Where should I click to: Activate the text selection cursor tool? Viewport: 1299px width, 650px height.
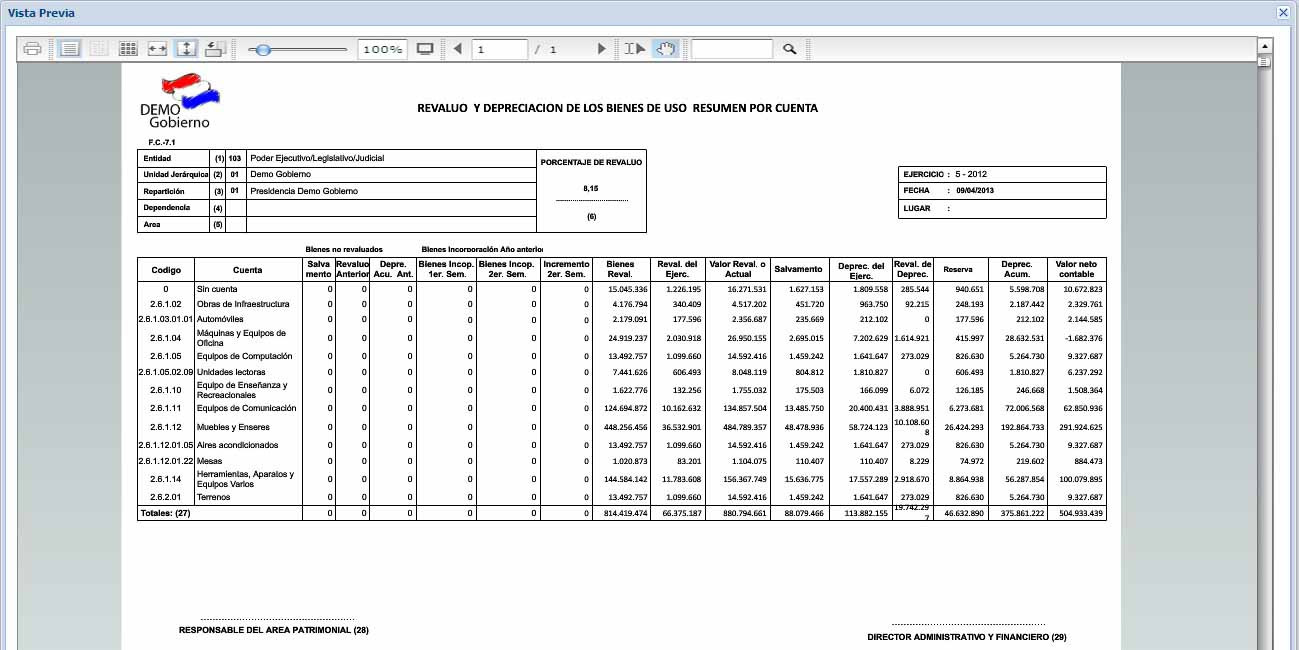tap(635, 49)
